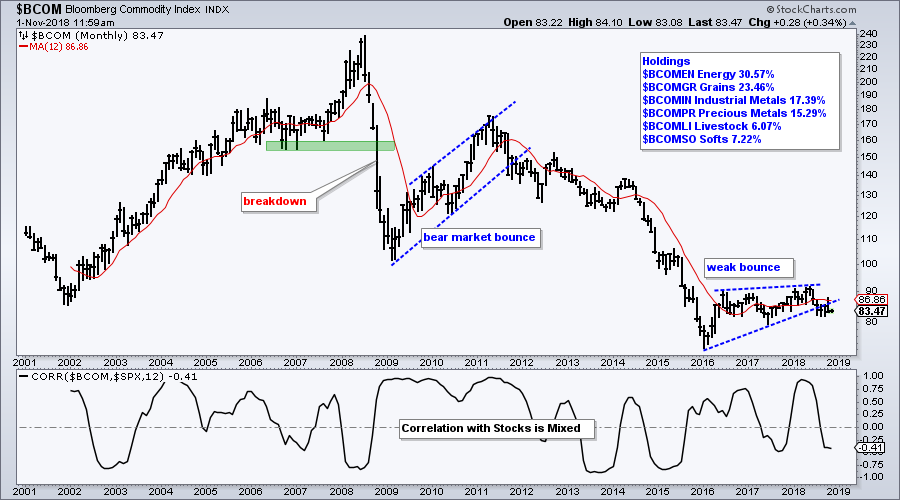Click the -1.00 correlation axis label
900x500 pixels.
click(871, 477)
